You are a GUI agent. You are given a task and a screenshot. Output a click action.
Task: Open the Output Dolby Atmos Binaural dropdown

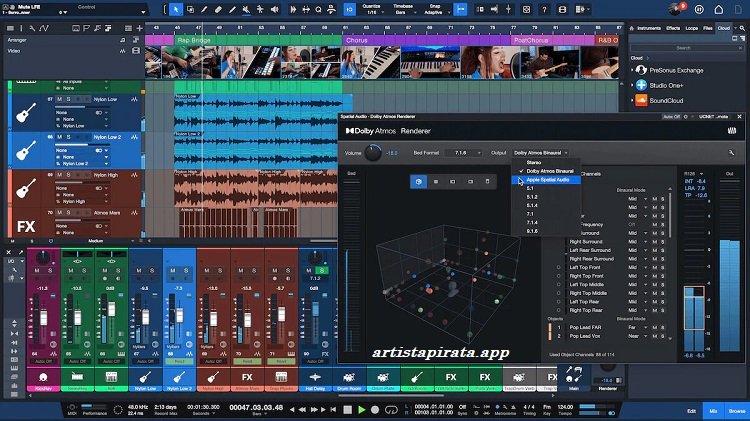point(540,153)
